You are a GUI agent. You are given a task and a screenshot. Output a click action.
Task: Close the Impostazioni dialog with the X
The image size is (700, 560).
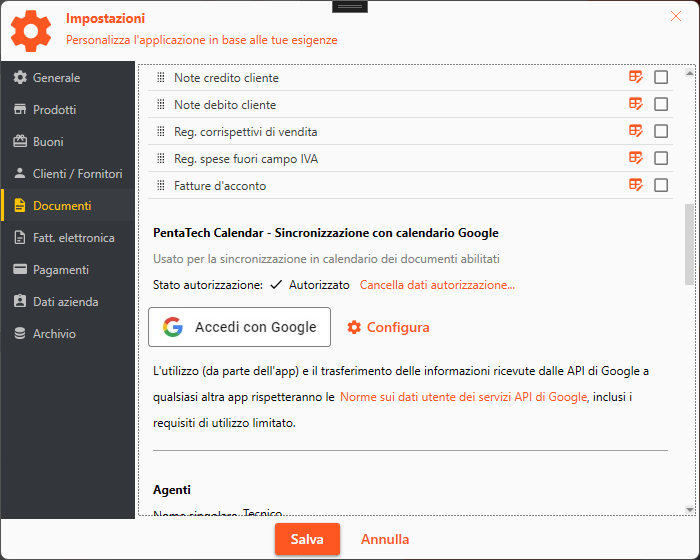click(x=676, y=17)
